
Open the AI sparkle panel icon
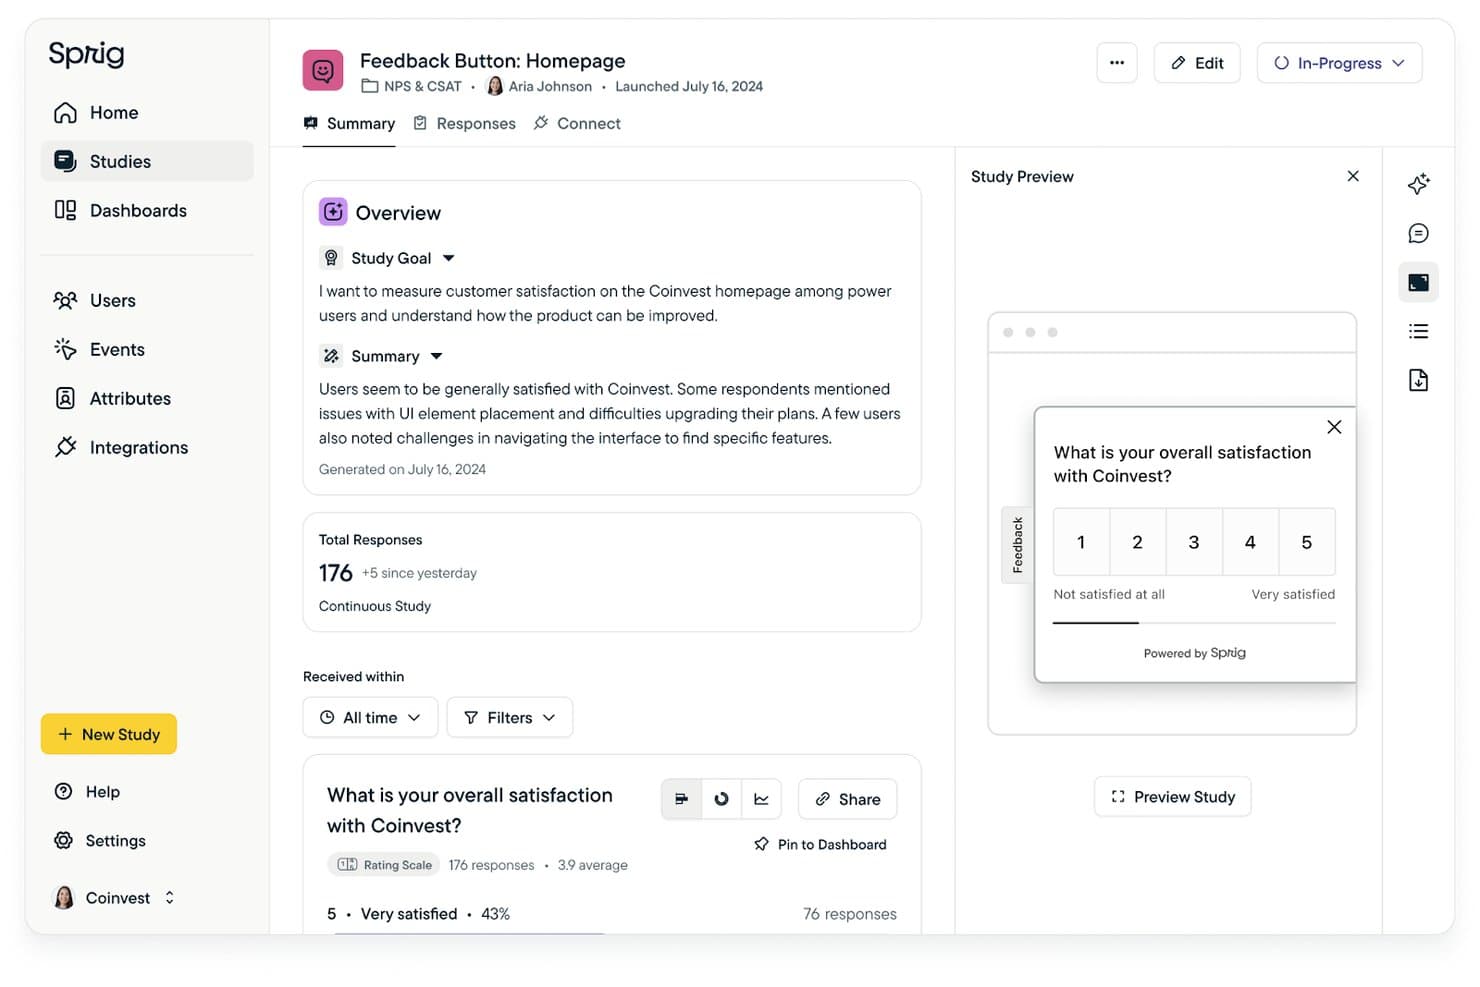(x=1418, y=184)
